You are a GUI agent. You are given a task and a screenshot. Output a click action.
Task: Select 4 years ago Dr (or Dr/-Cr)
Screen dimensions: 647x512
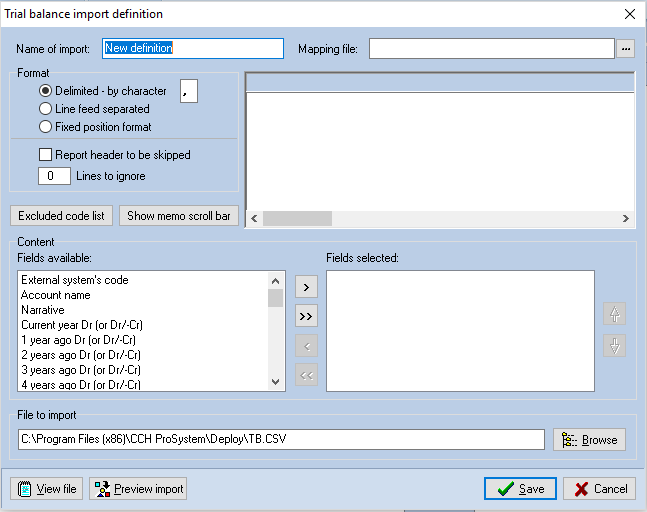point(81,384)
